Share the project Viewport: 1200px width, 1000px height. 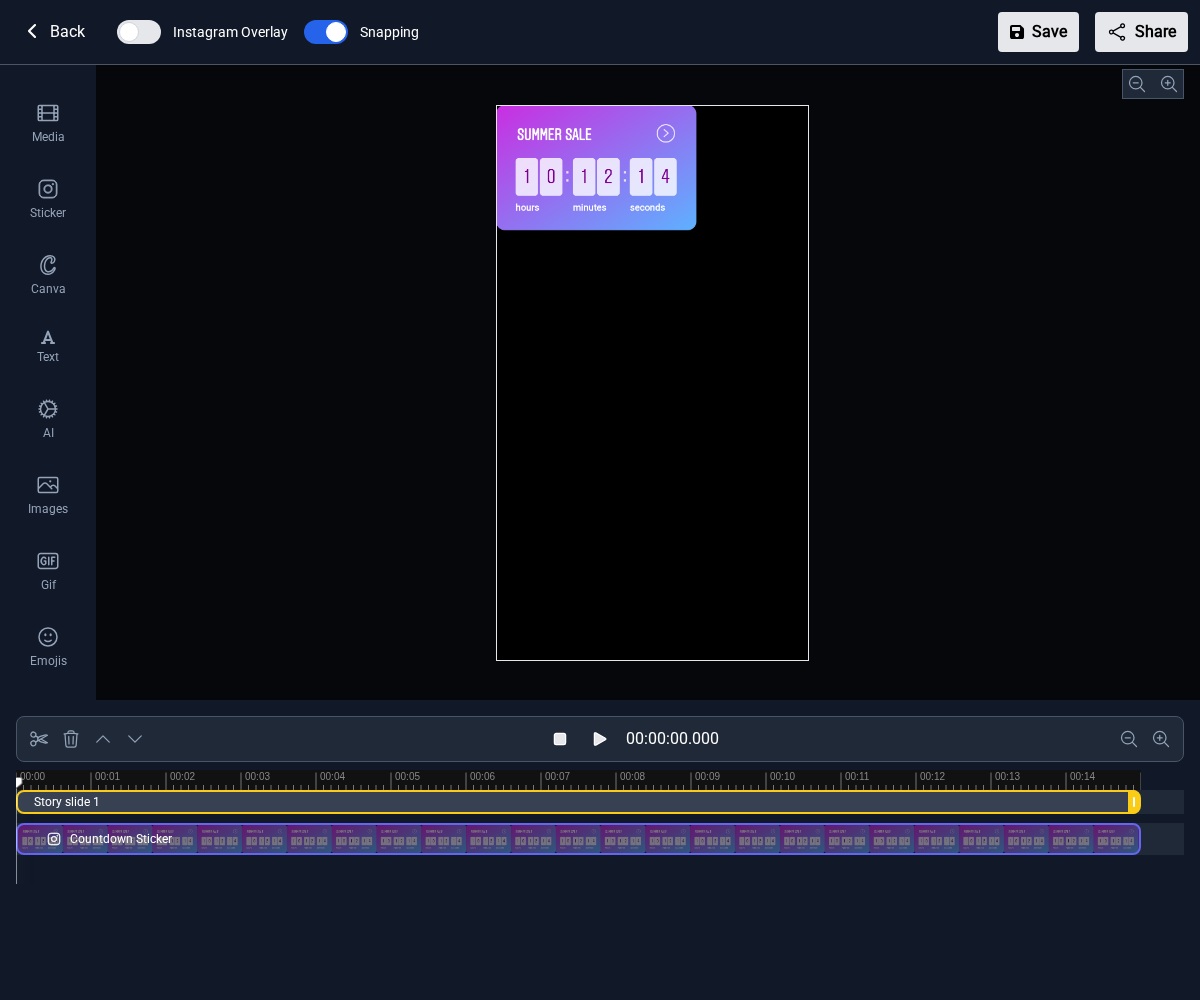coord(1141,32)
